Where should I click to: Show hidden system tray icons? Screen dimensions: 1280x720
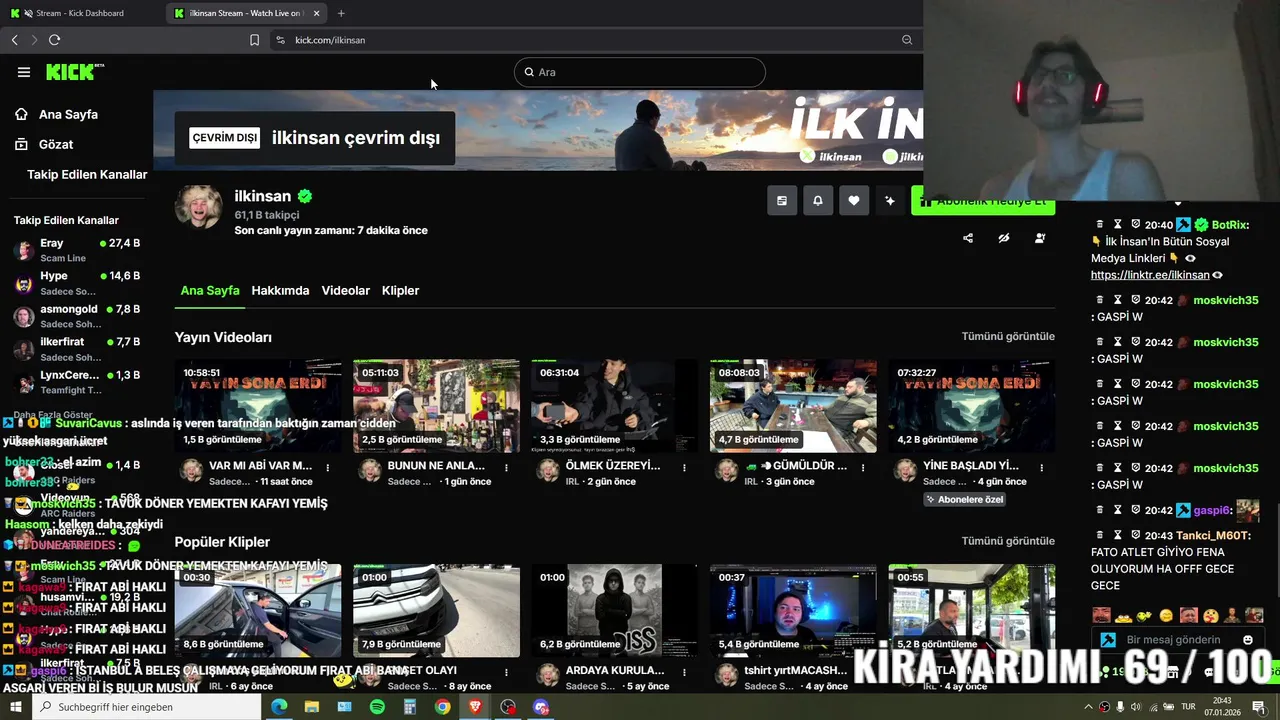pyautogui.click(x=1088, y=707)
